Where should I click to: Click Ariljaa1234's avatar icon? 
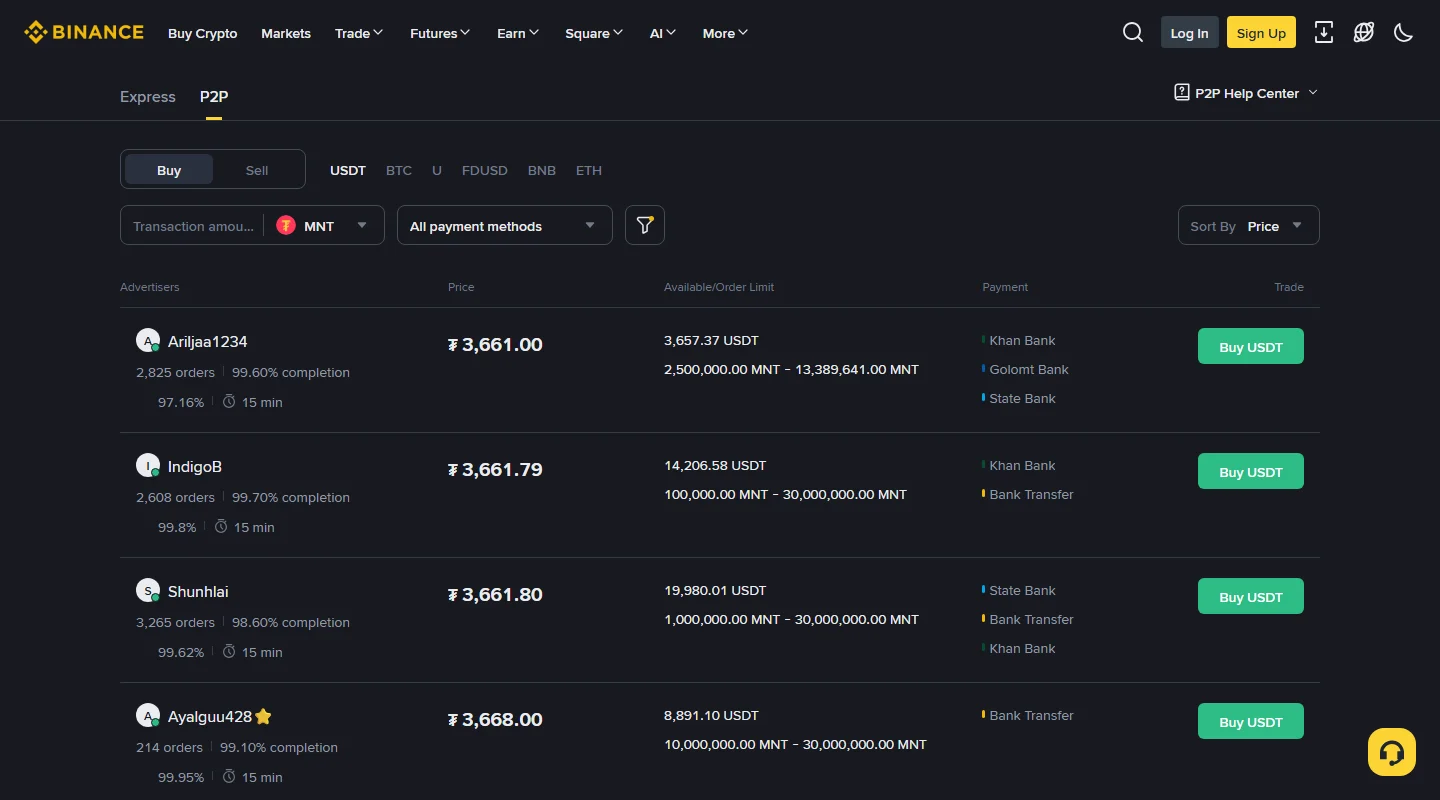click(148, 341)
